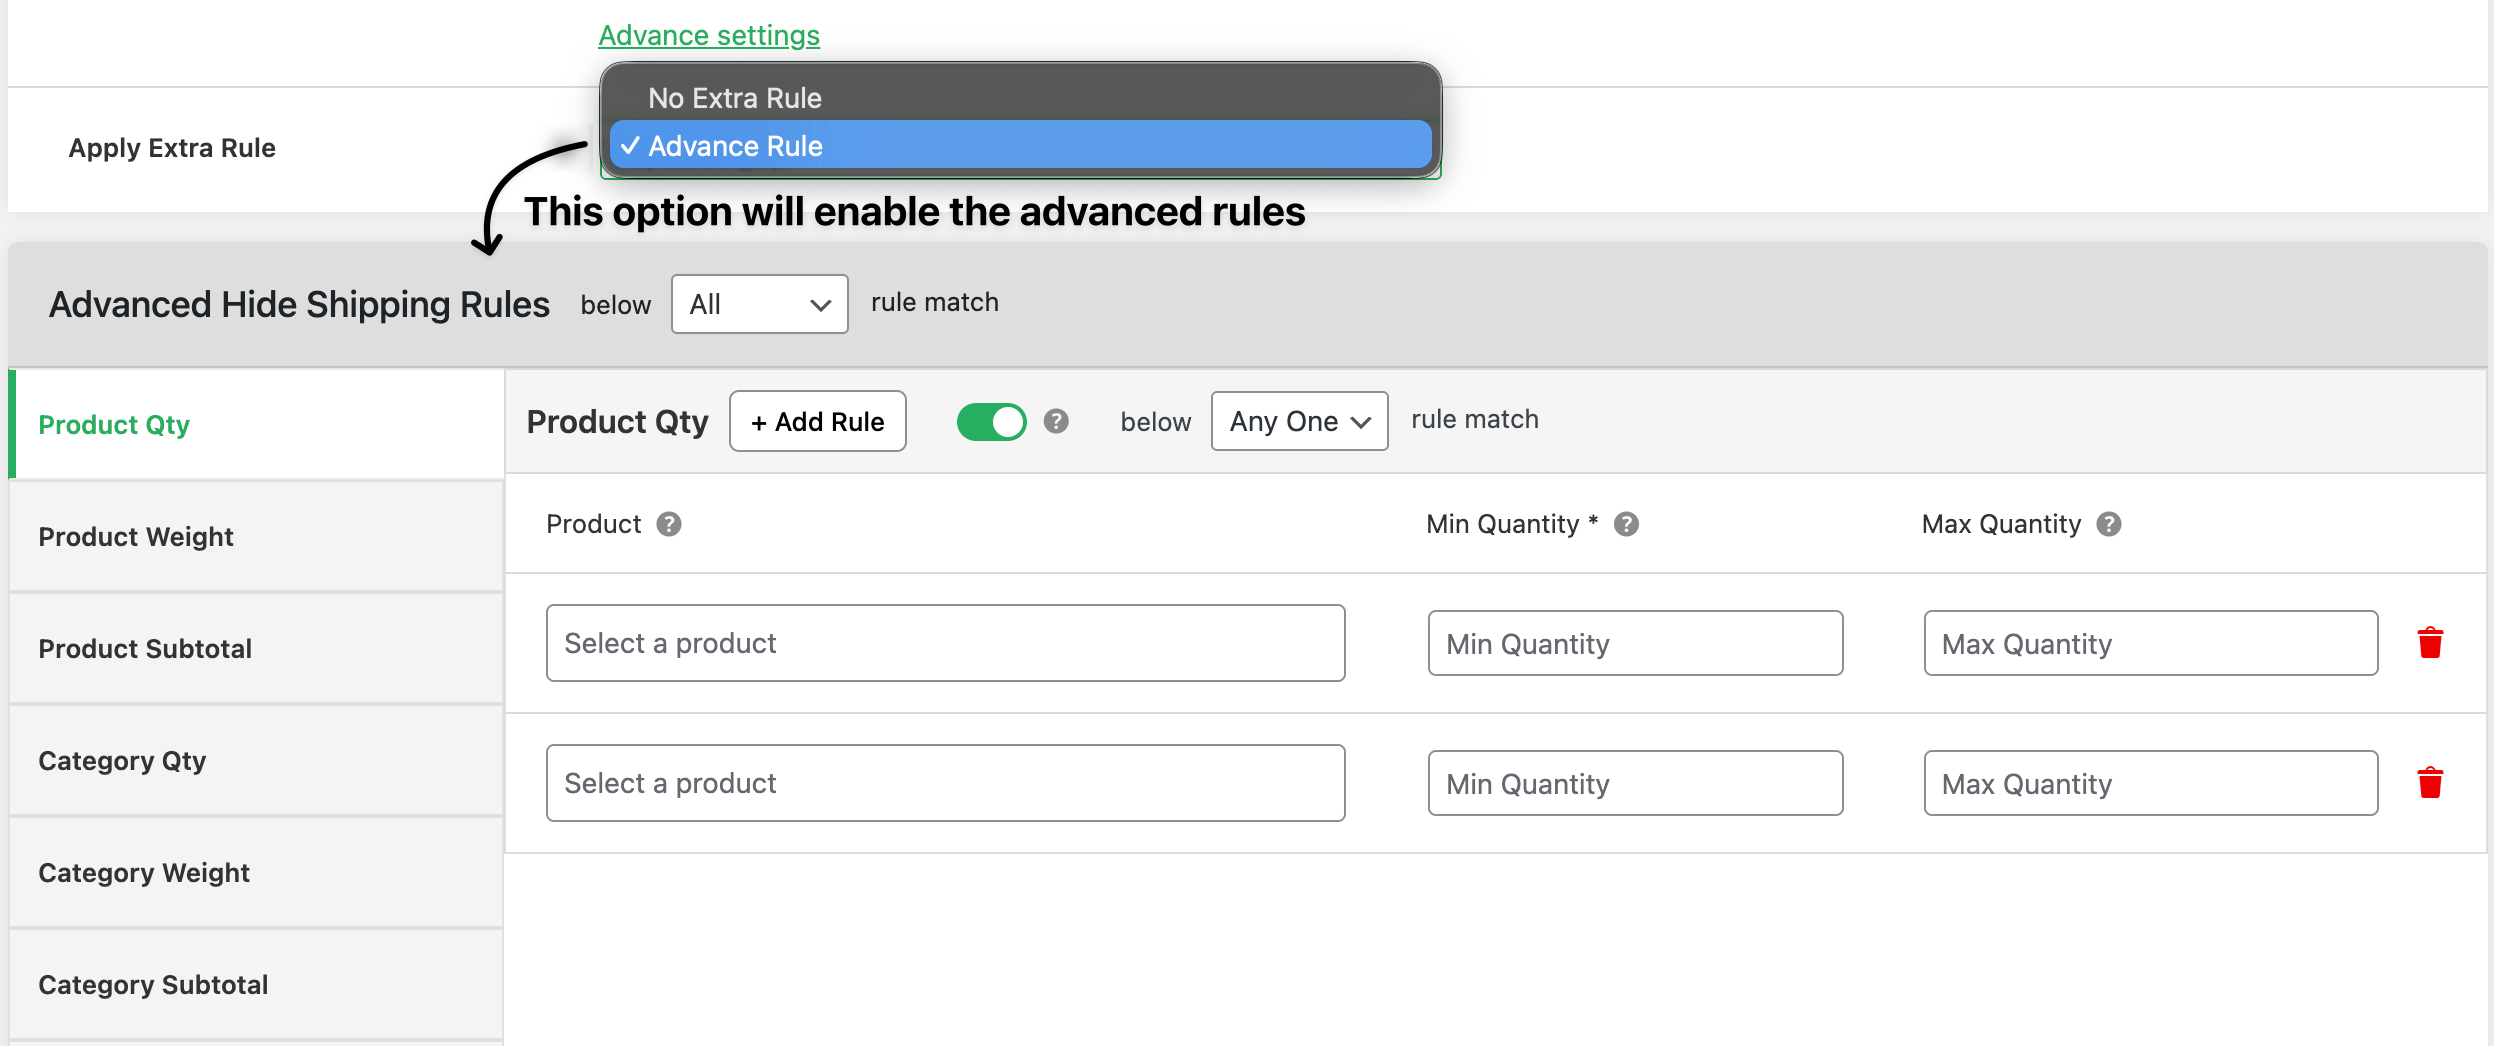
Task: Click the + Add Rule button
Action: coord(817,421)
